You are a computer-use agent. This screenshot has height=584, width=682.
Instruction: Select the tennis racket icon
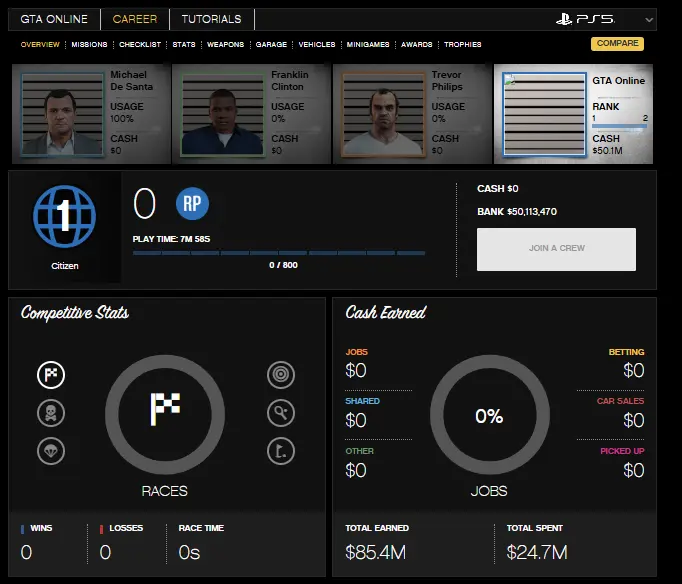tap(281, 412)
